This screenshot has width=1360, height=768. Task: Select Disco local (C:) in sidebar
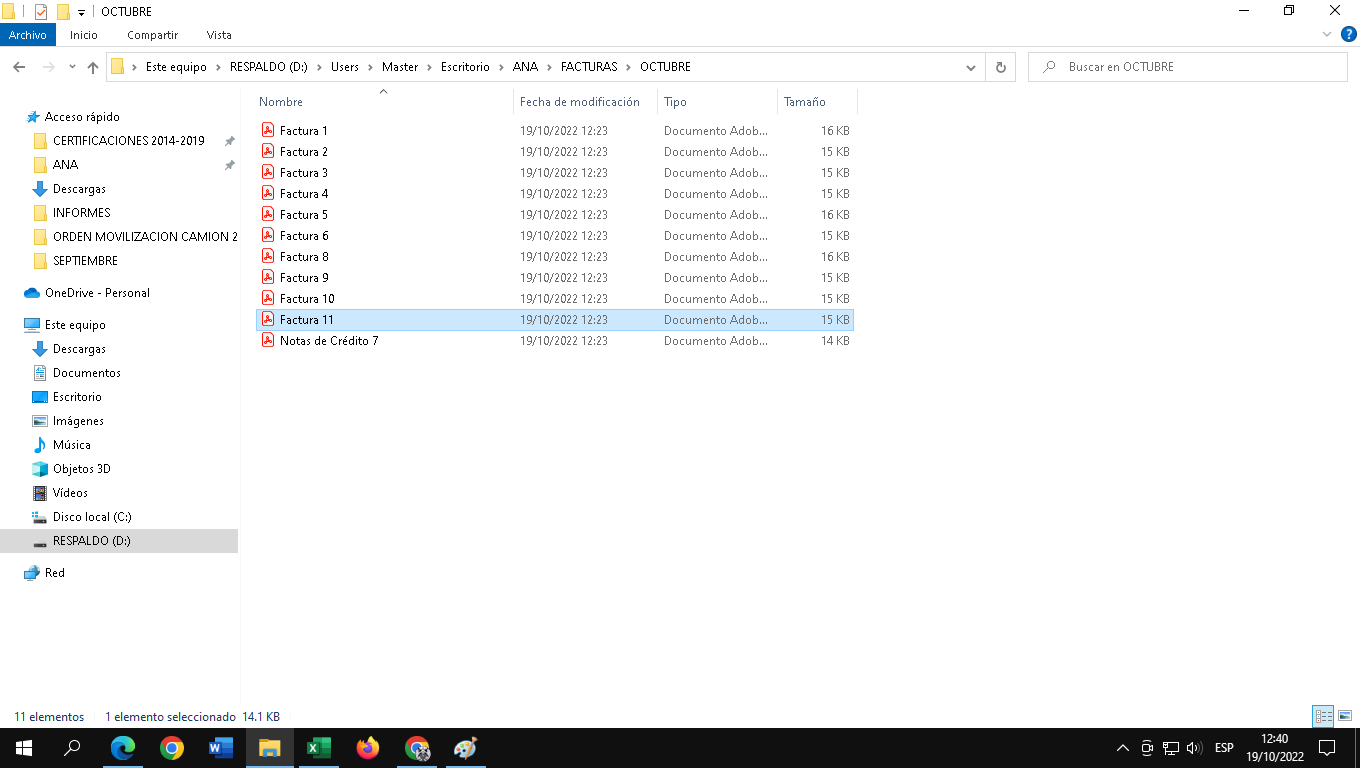click(92, 517)
